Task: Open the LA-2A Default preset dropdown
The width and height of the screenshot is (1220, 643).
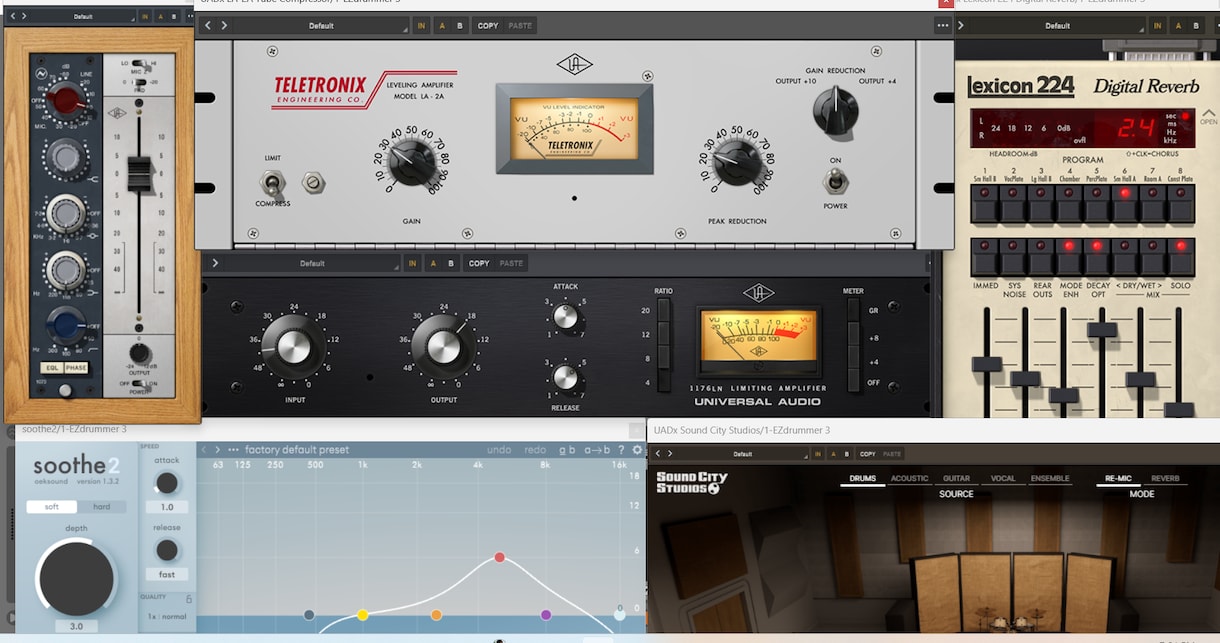Action: click(322, 26)
